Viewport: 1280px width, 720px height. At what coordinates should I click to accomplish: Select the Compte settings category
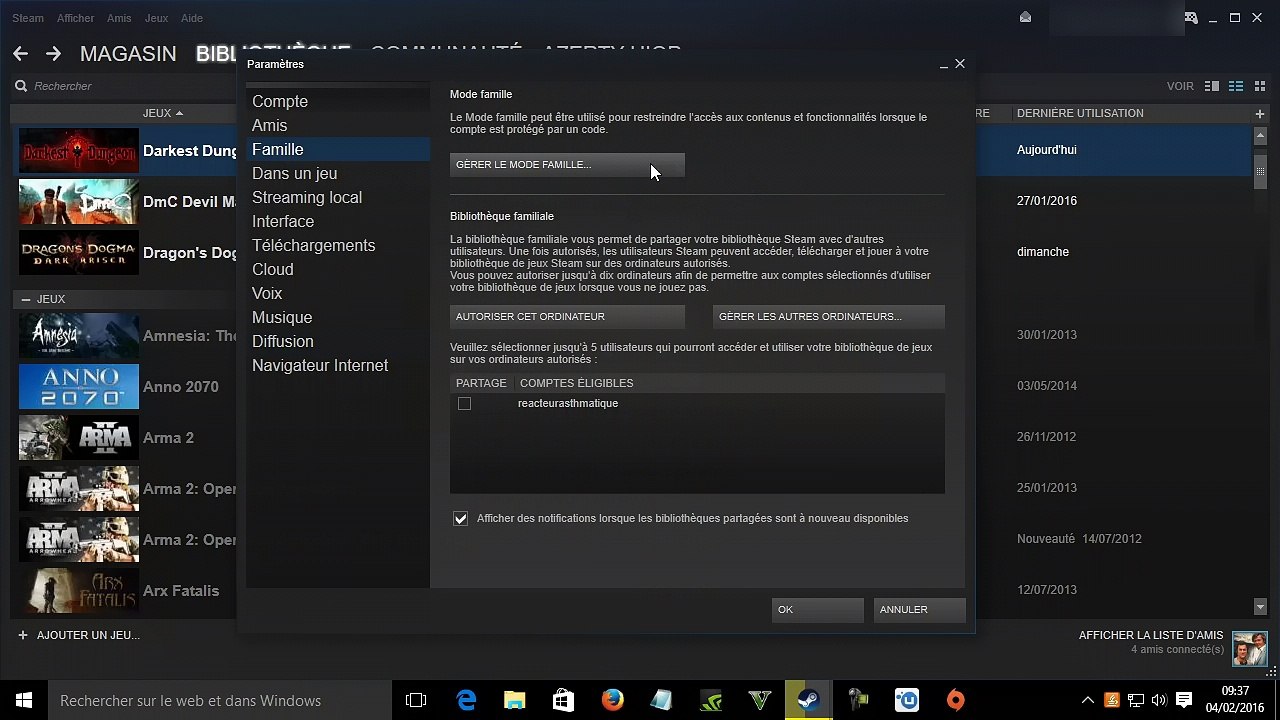coord(338,102)
